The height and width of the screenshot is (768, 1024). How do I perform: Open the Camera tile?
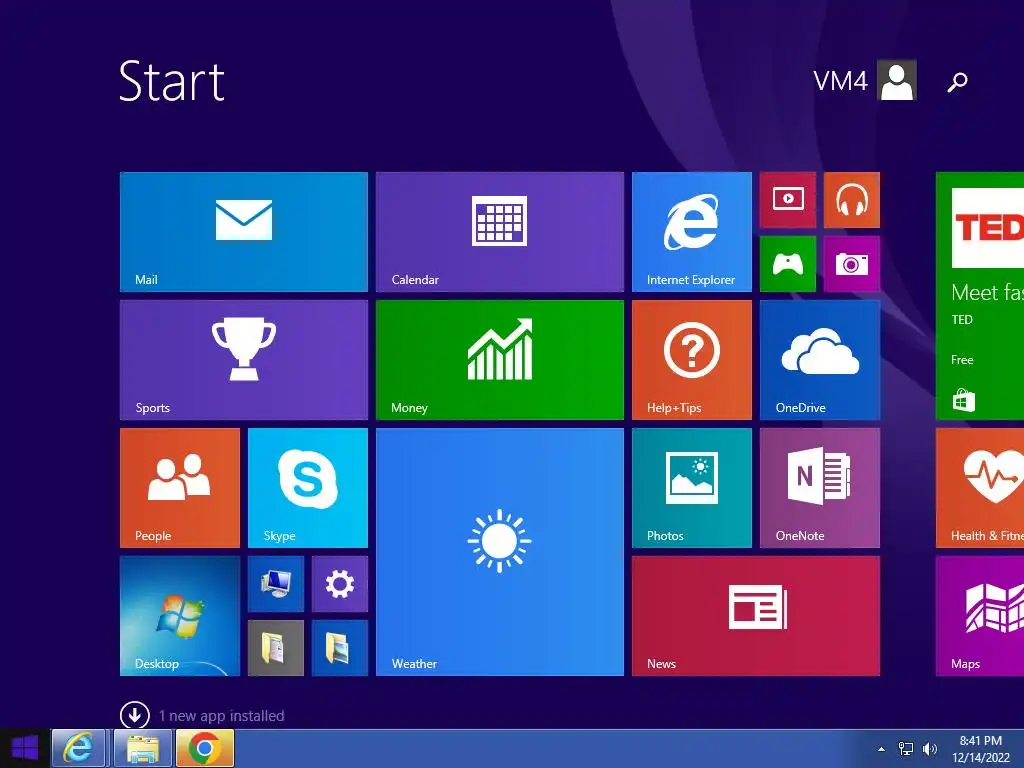coord(852,264)
